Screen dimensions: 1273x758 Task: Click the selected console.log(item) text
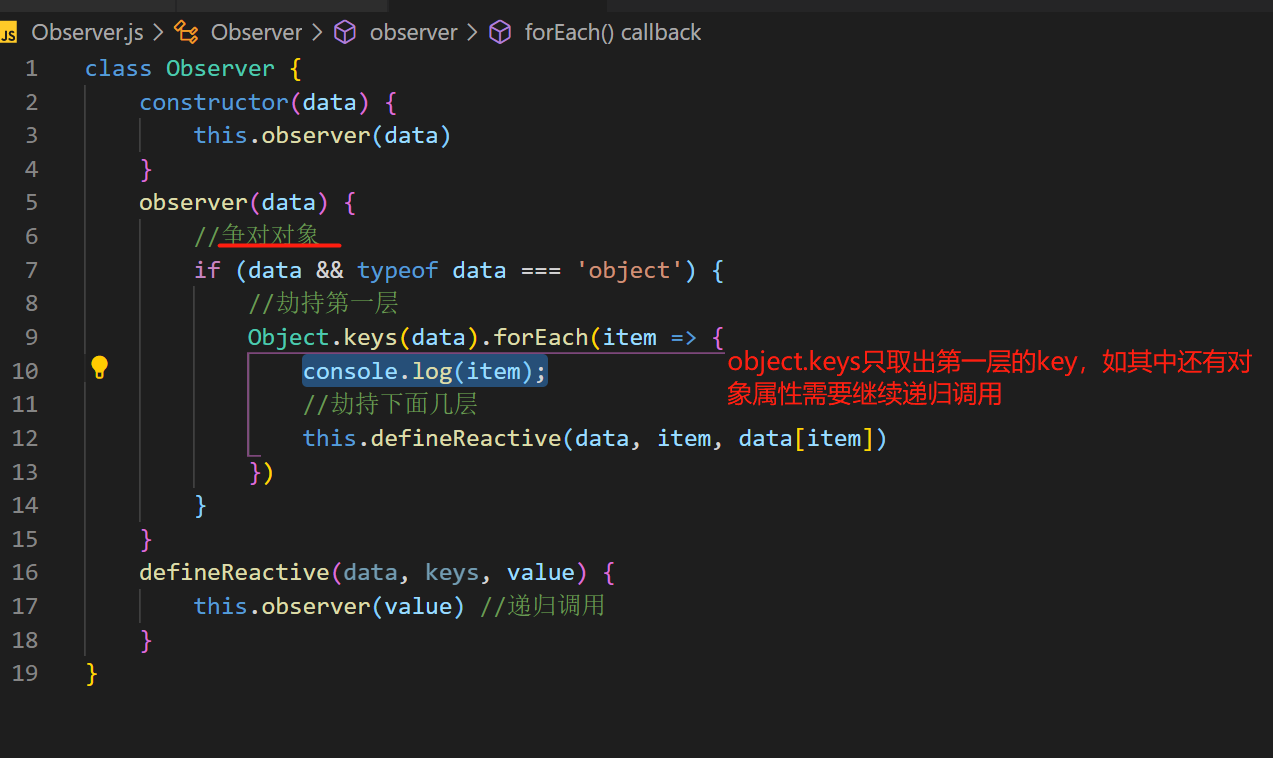424,370
